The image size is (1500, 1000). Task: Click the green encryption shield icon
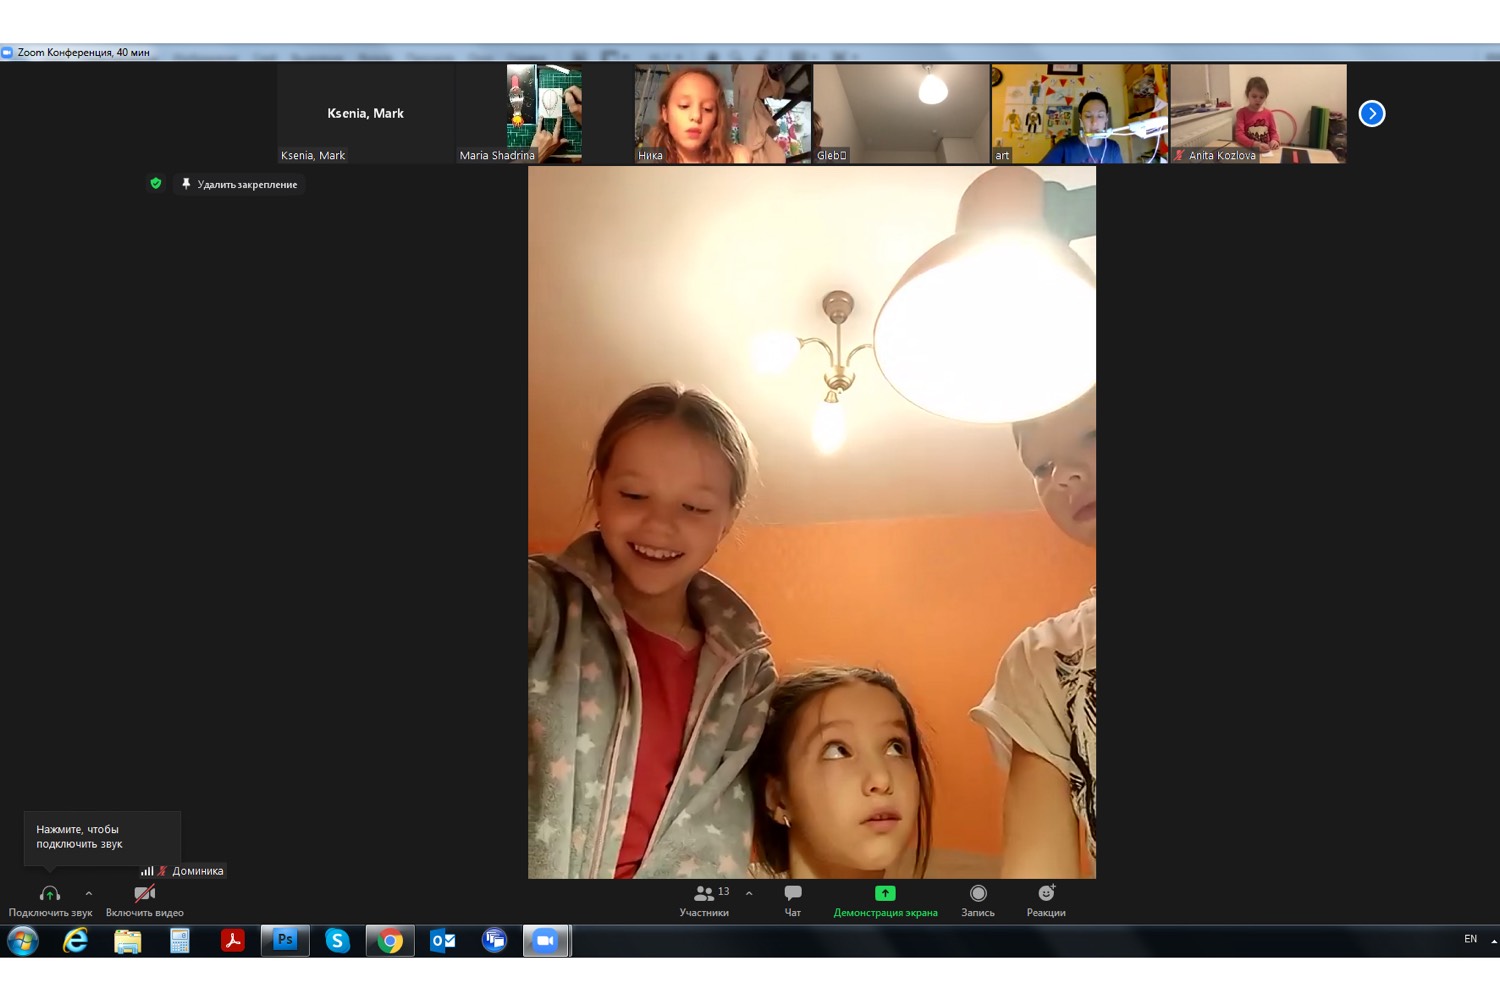155,184
